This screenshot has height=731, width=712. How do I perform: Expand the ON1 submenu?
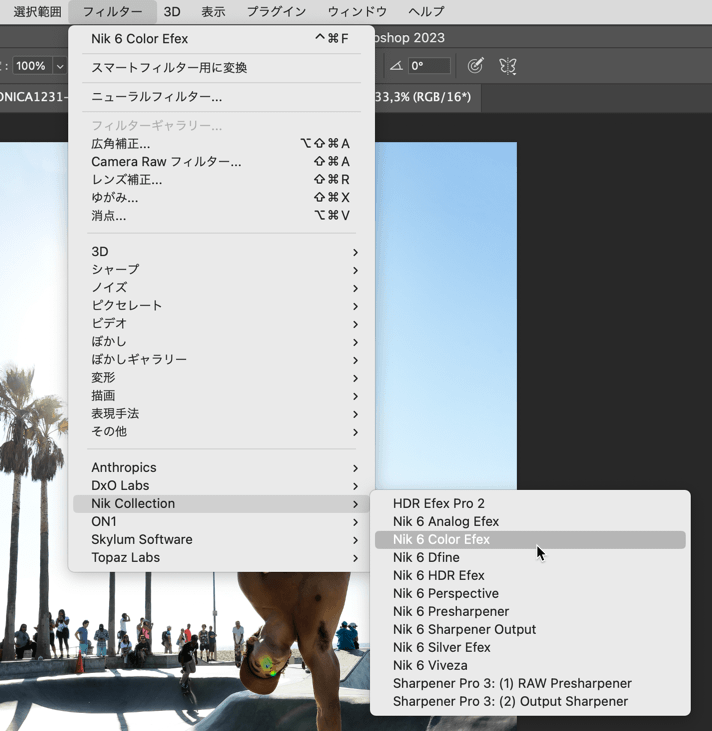[x=221, y=522]
